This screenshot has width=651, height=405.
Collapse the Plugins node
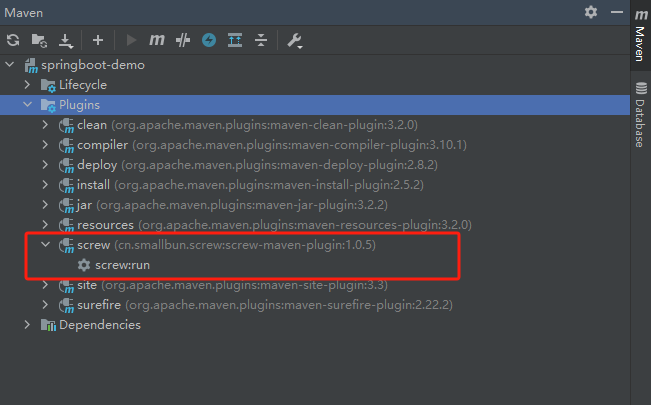pos(27,105)
